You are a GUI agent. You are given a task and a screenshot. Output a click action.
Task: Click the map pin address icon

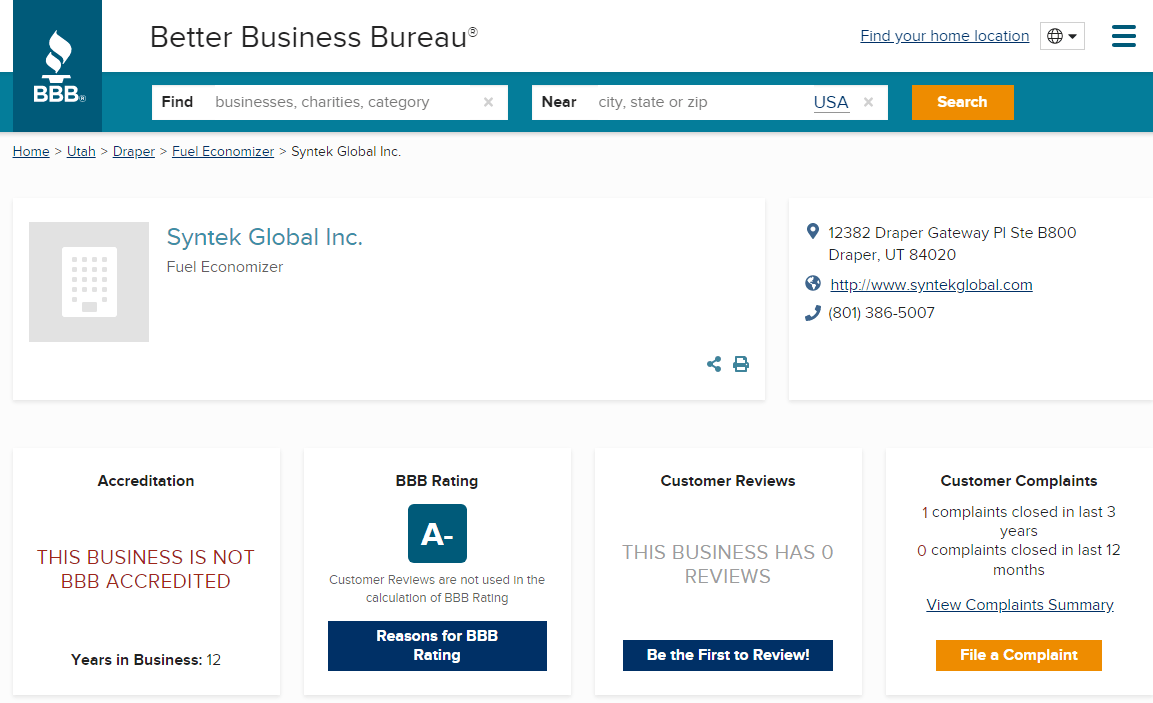pyautogui.click(x=813, y=232)
